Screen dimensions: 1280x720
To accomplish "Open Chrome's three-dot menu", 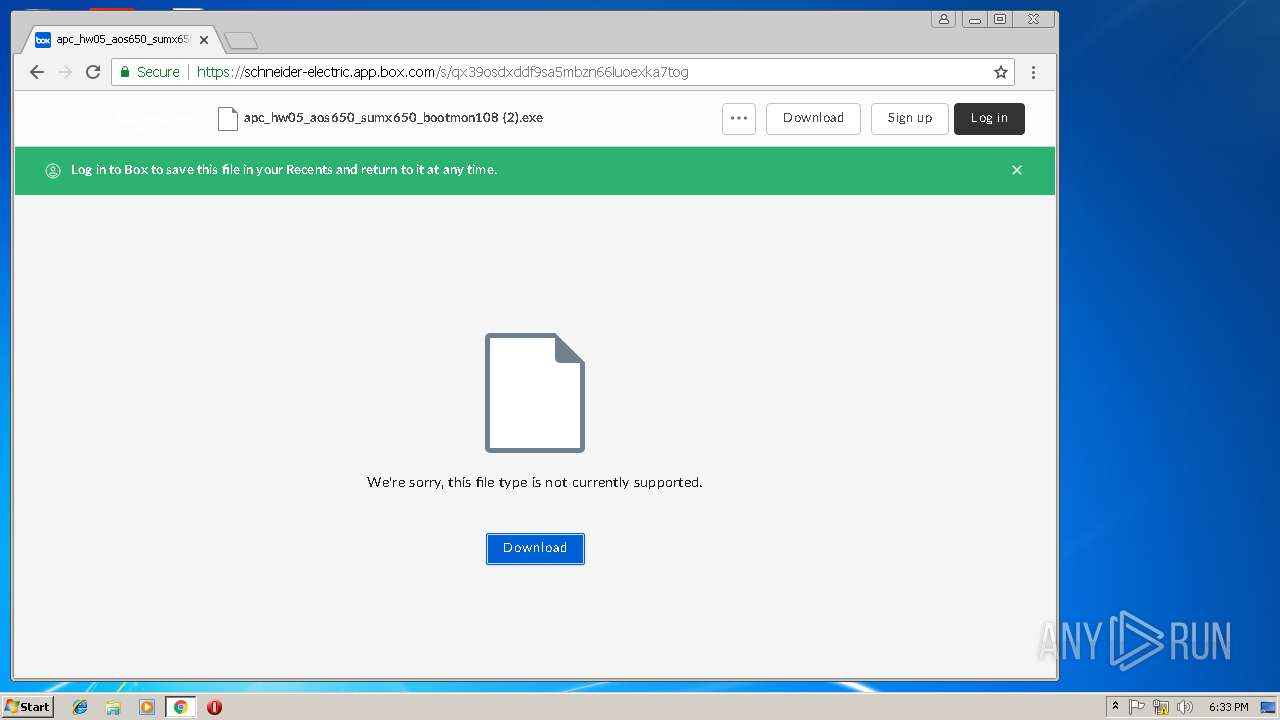I will [1033, 72].
